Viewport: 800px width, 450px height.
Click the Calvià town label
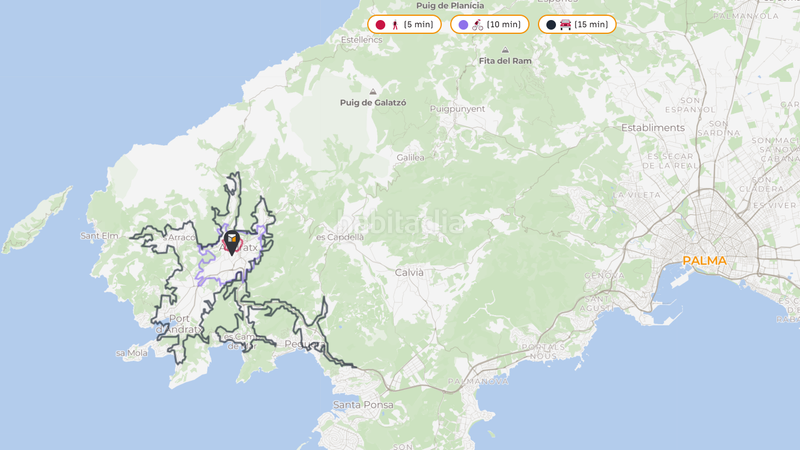408,272
